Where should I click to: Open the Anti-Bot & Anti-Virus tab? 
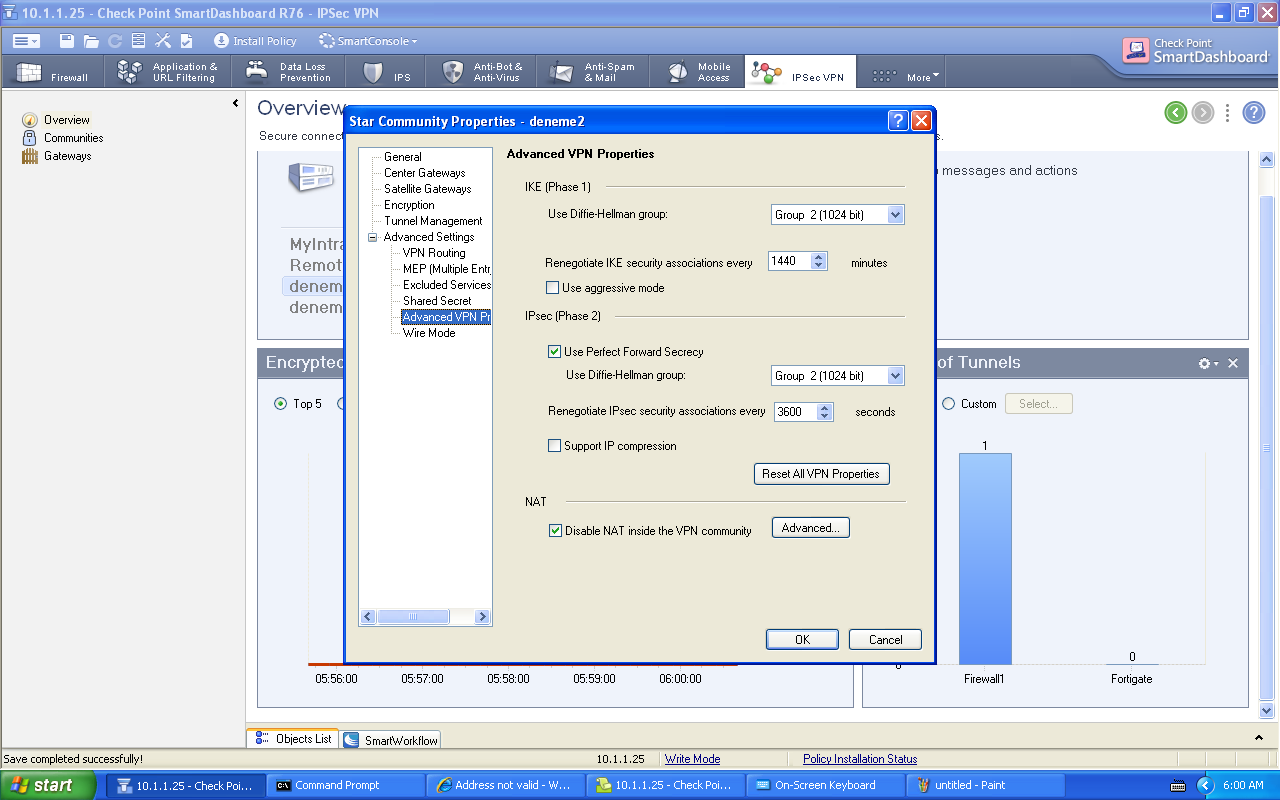pyautogui.click(x=482, y=72)
